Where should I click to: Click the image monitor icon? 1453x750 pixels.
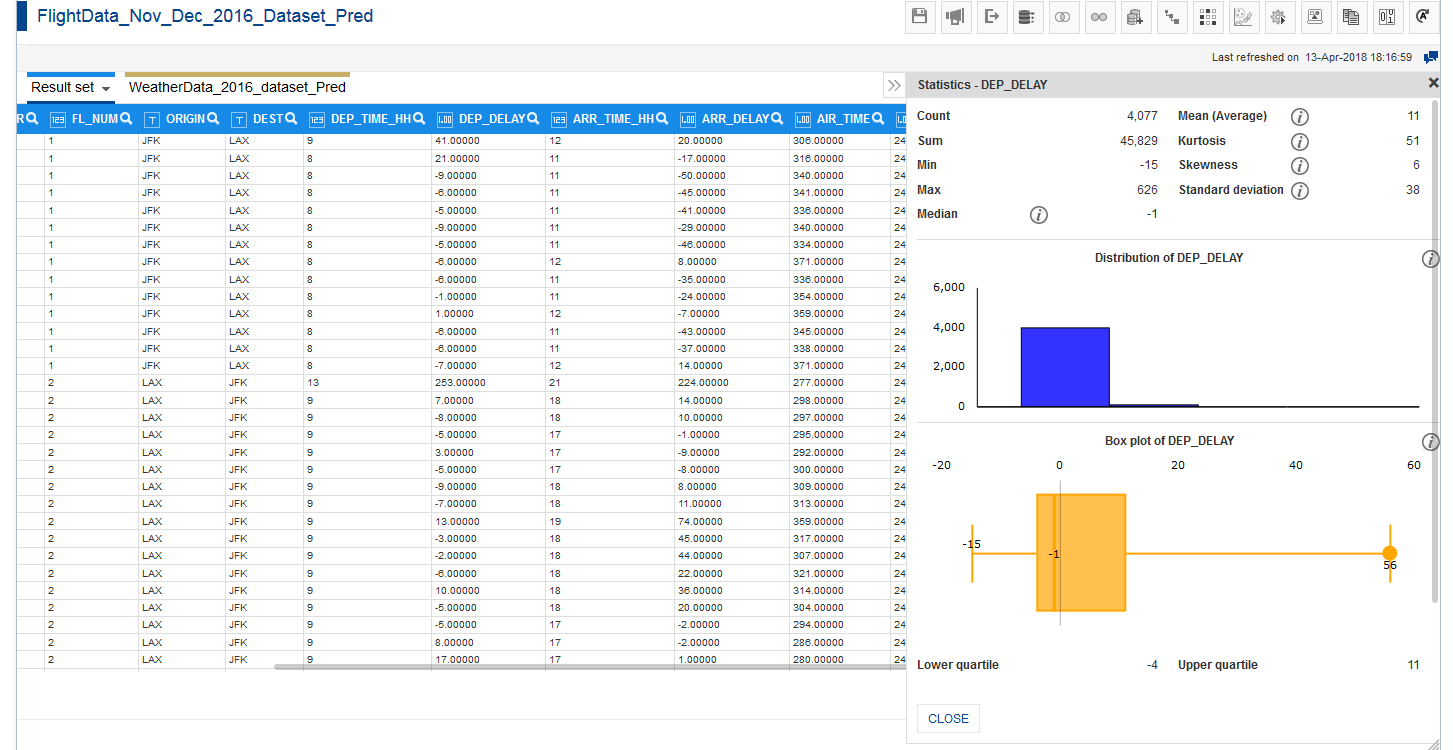tap(1315, 17)
